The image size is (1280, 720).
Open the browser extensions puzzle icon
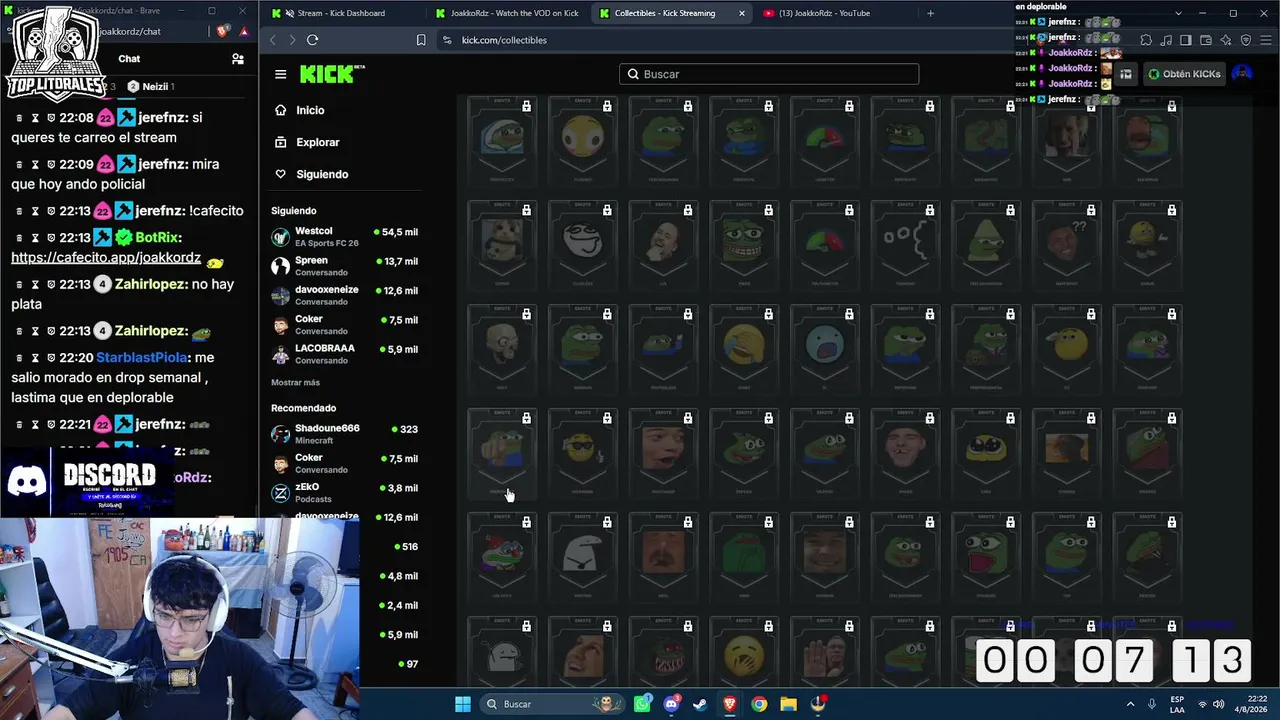(x=1146, y=40)
